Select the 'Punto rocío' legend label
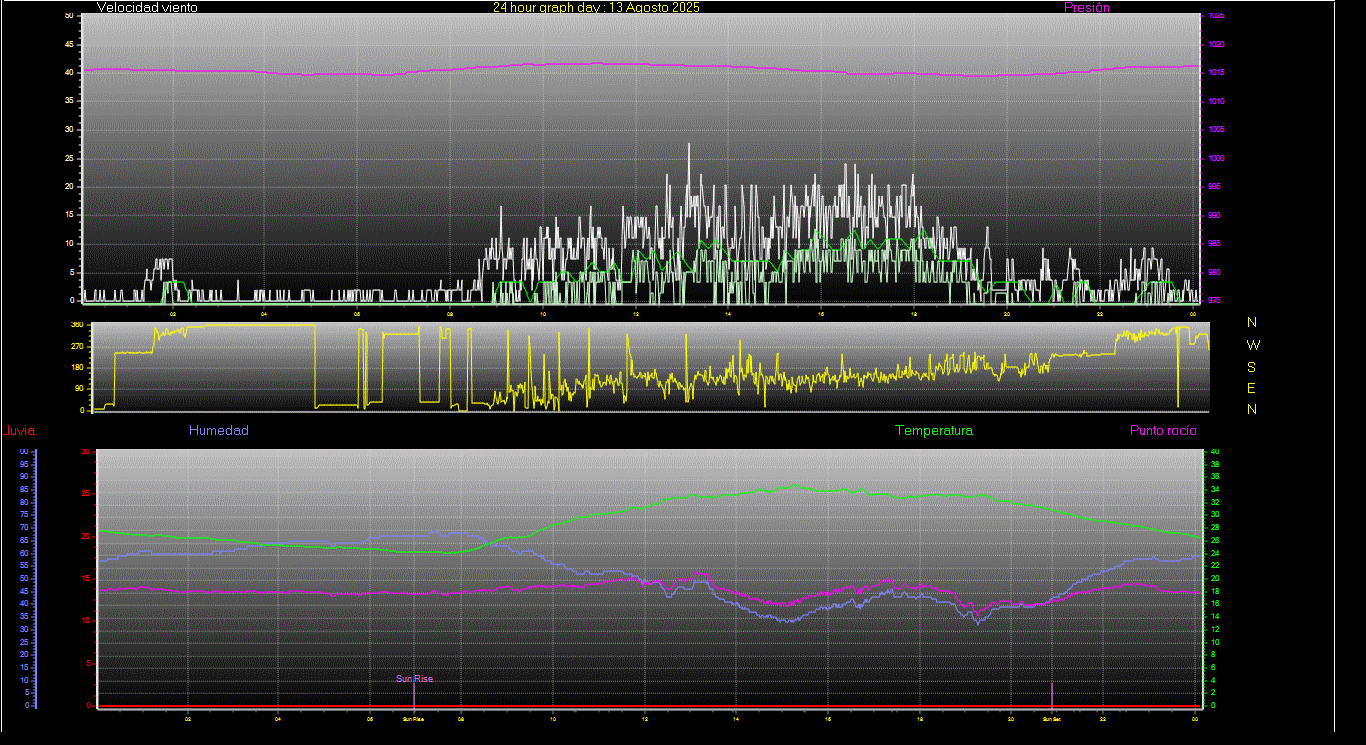The width and height of the screenshot is (1366, 745). [1163, 431]
